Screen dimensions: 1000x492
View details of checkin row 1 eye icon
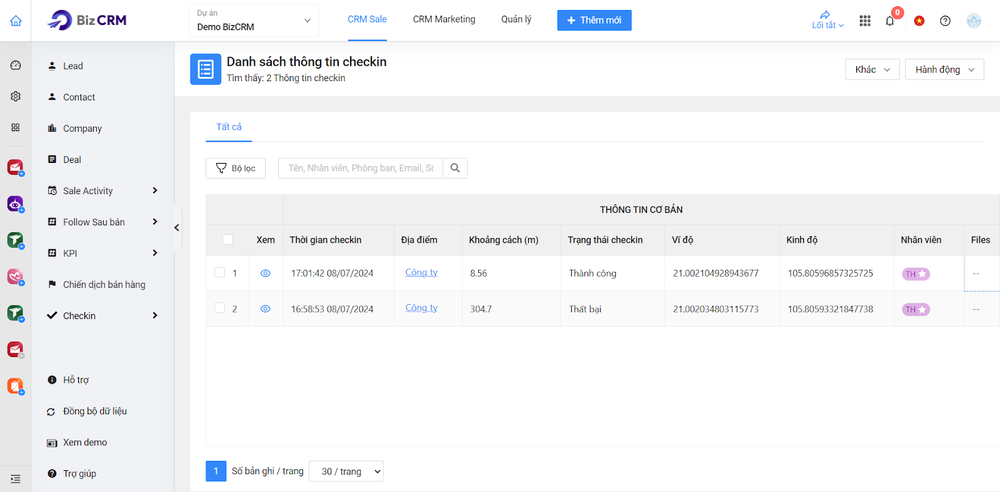265,273
